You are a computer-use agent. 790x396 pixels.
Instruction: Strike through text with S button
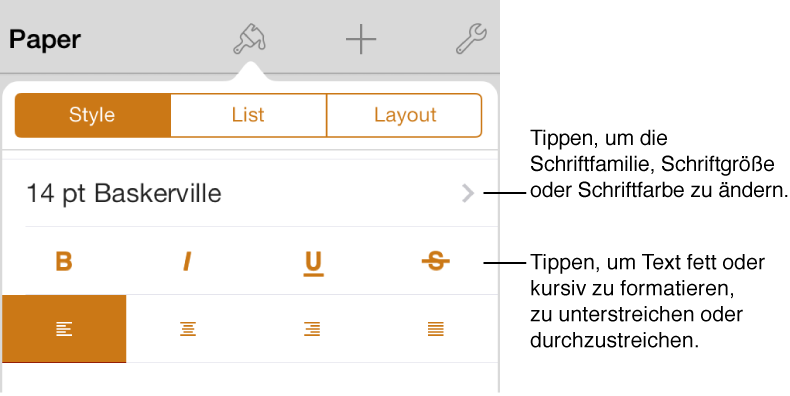pyautogui.click(x=436, y=261)
